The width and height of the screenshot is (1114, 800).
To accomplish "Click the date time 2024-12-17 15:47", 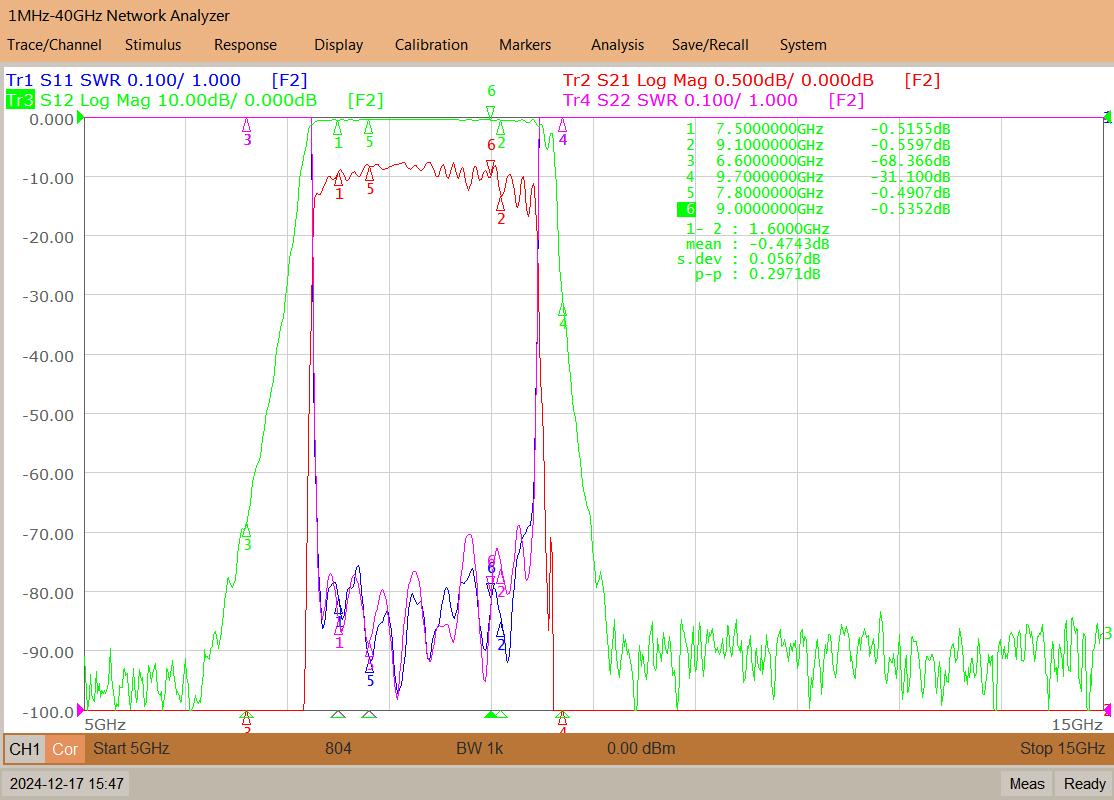I will 67,784.
